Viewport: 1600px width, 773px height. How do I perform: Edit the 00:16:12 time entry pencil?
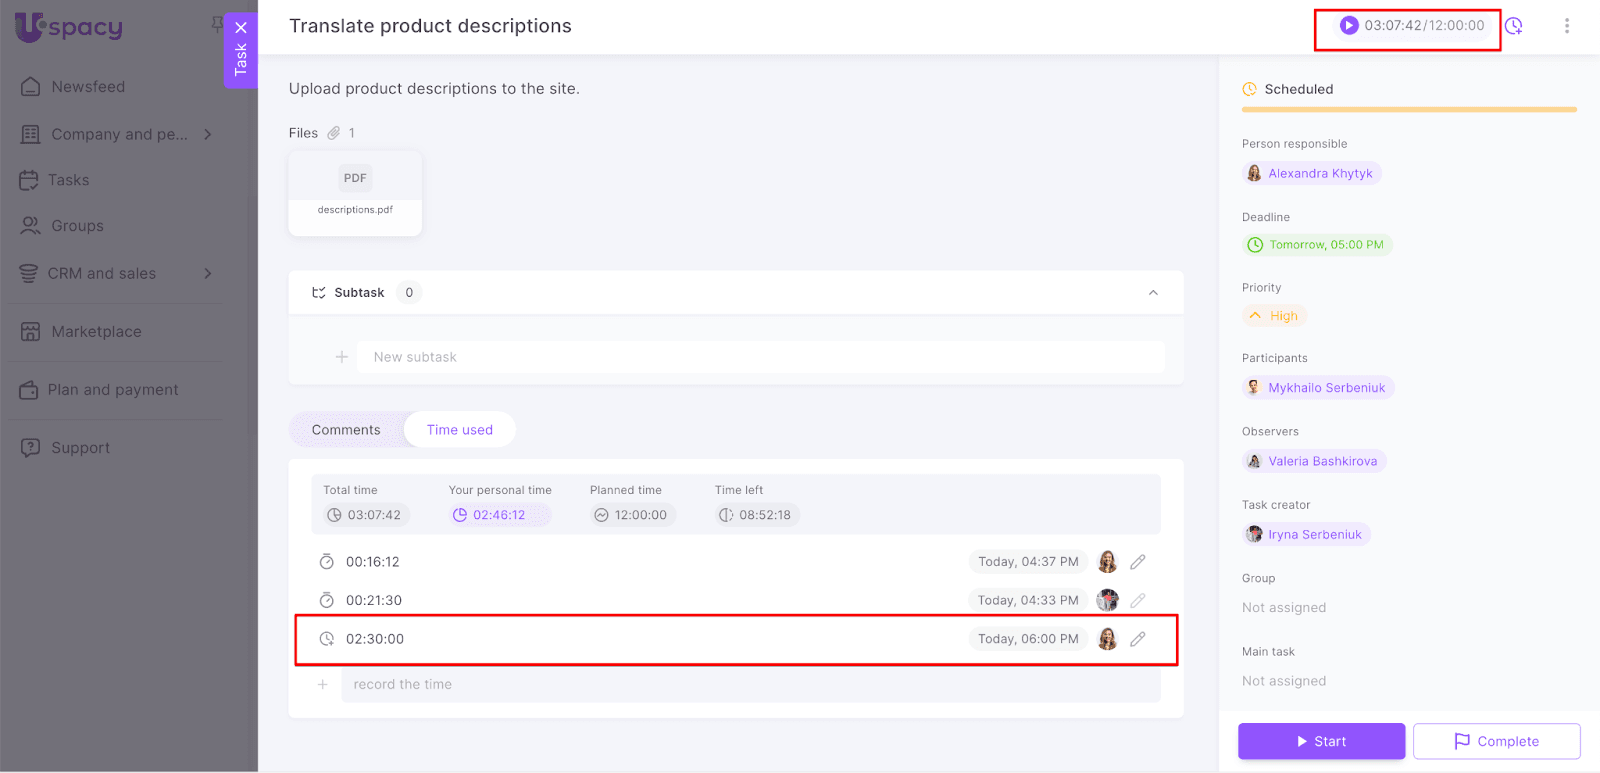point(1138,562)
